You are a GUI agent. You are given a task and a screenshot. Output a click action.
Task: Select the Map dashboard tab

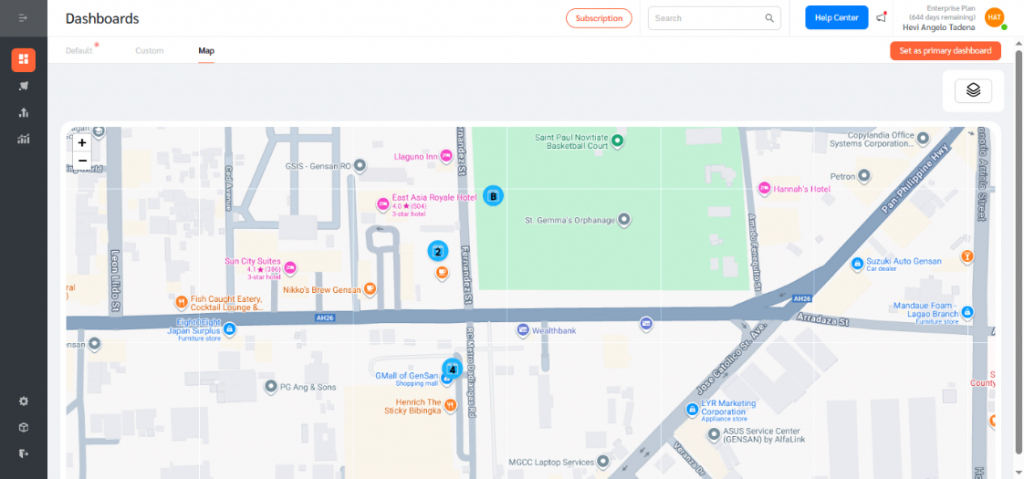(x=206, y=51)
